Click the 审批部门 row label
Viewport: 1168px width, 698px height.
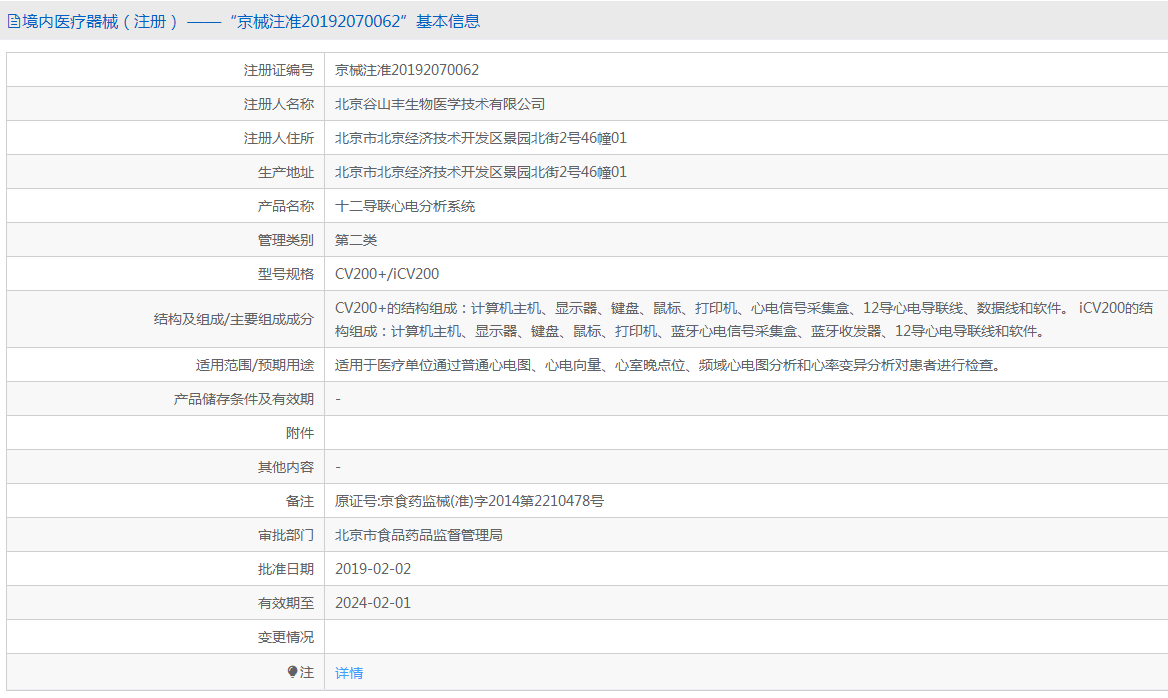click(286, 535)
